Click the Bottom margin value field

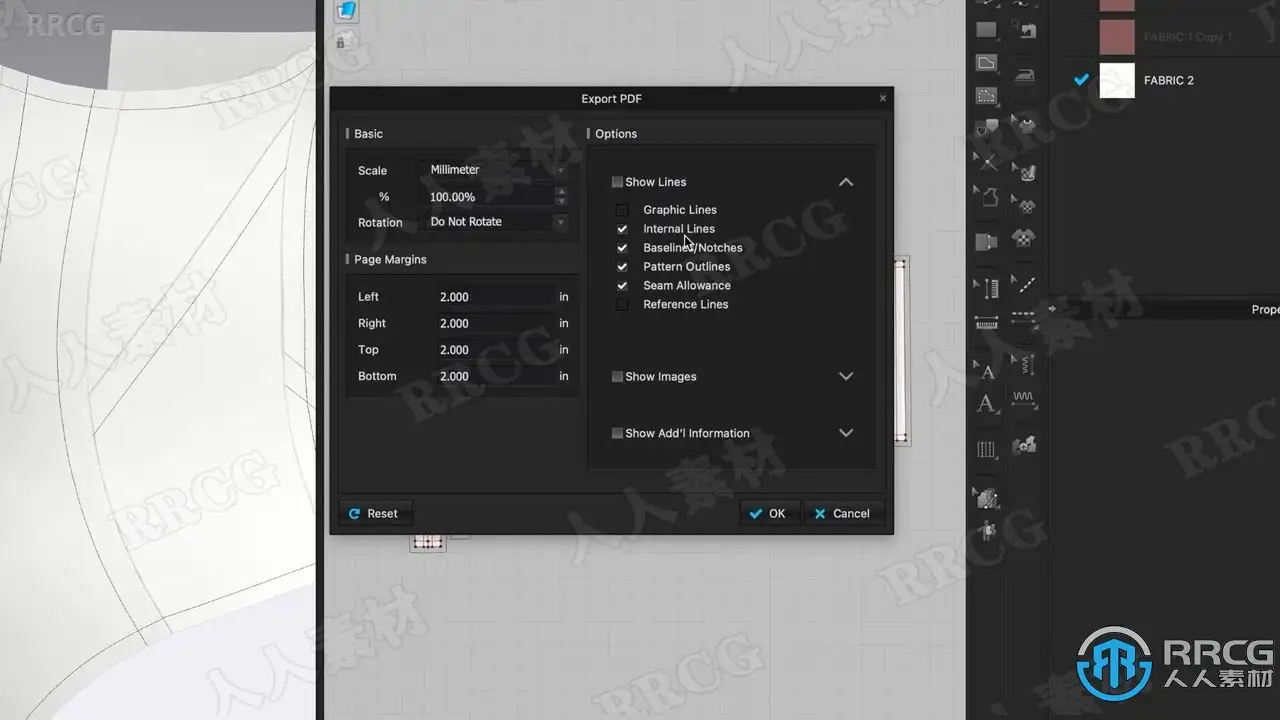495,377
